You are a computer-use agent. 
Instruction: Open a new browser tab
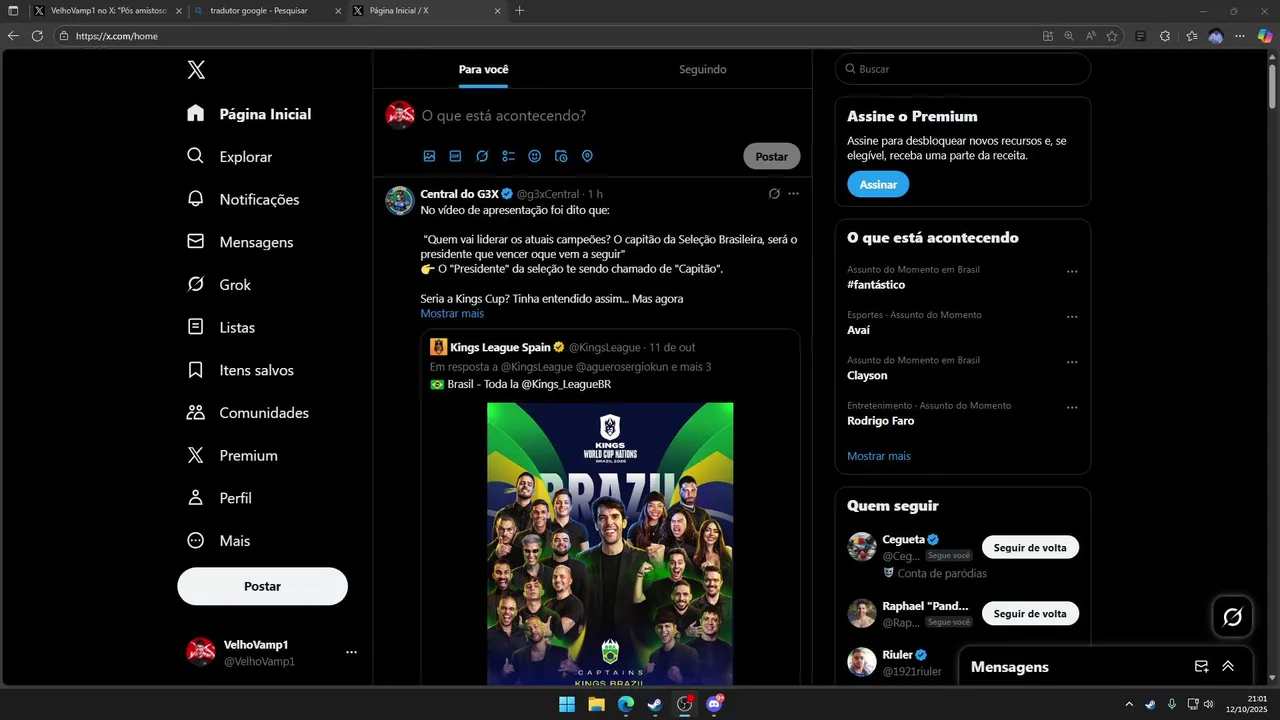coord(519,10)
